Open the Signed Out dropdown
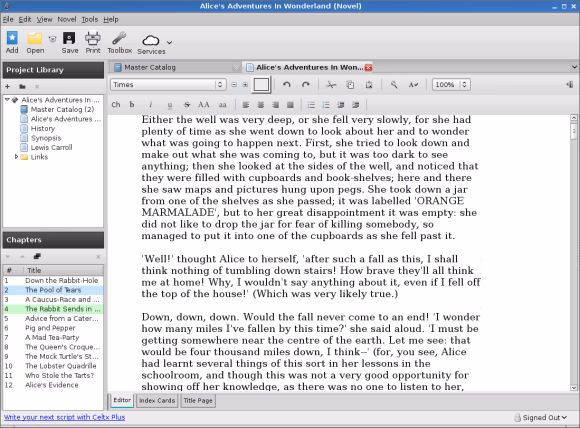This screenshot has width=580, height=428. click(540, 417)
